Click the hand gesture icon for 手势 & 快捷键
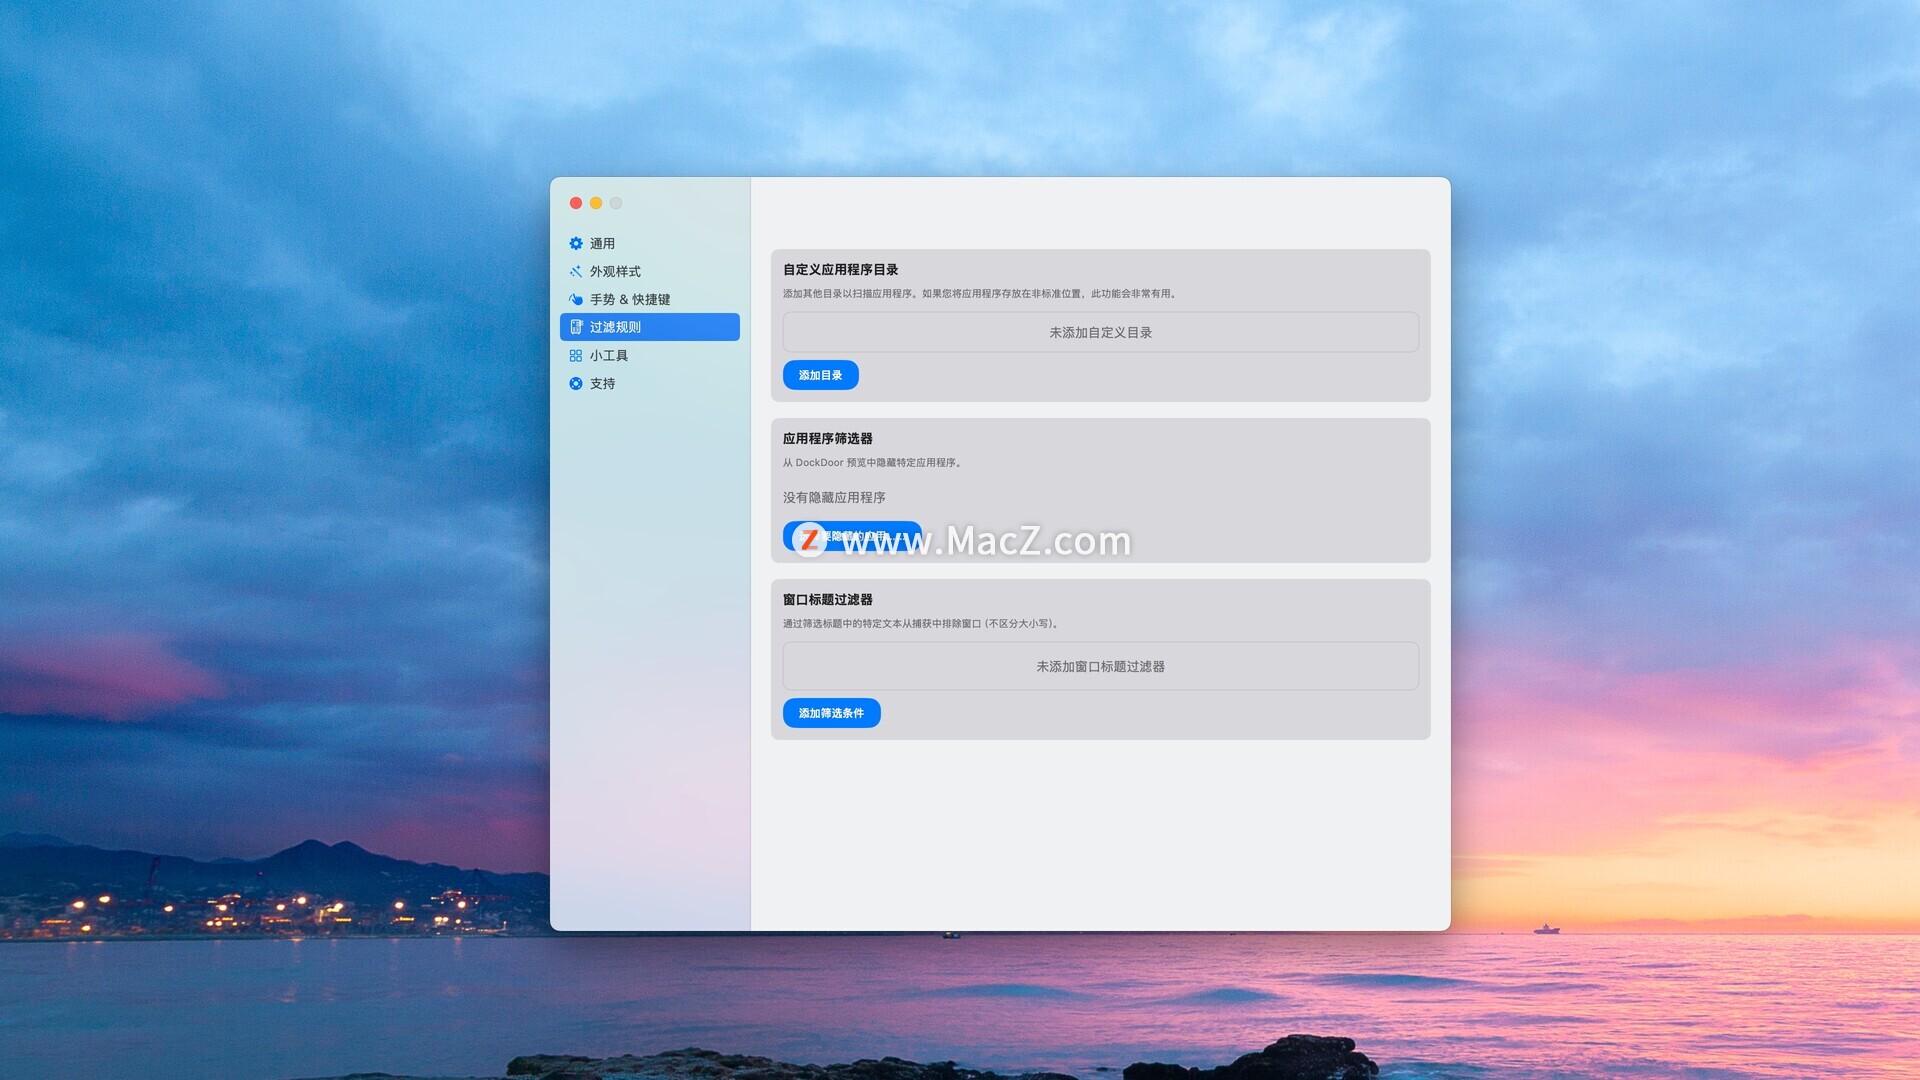The width and height of the screenshot is (1920, 1080). tap(576, 299)
